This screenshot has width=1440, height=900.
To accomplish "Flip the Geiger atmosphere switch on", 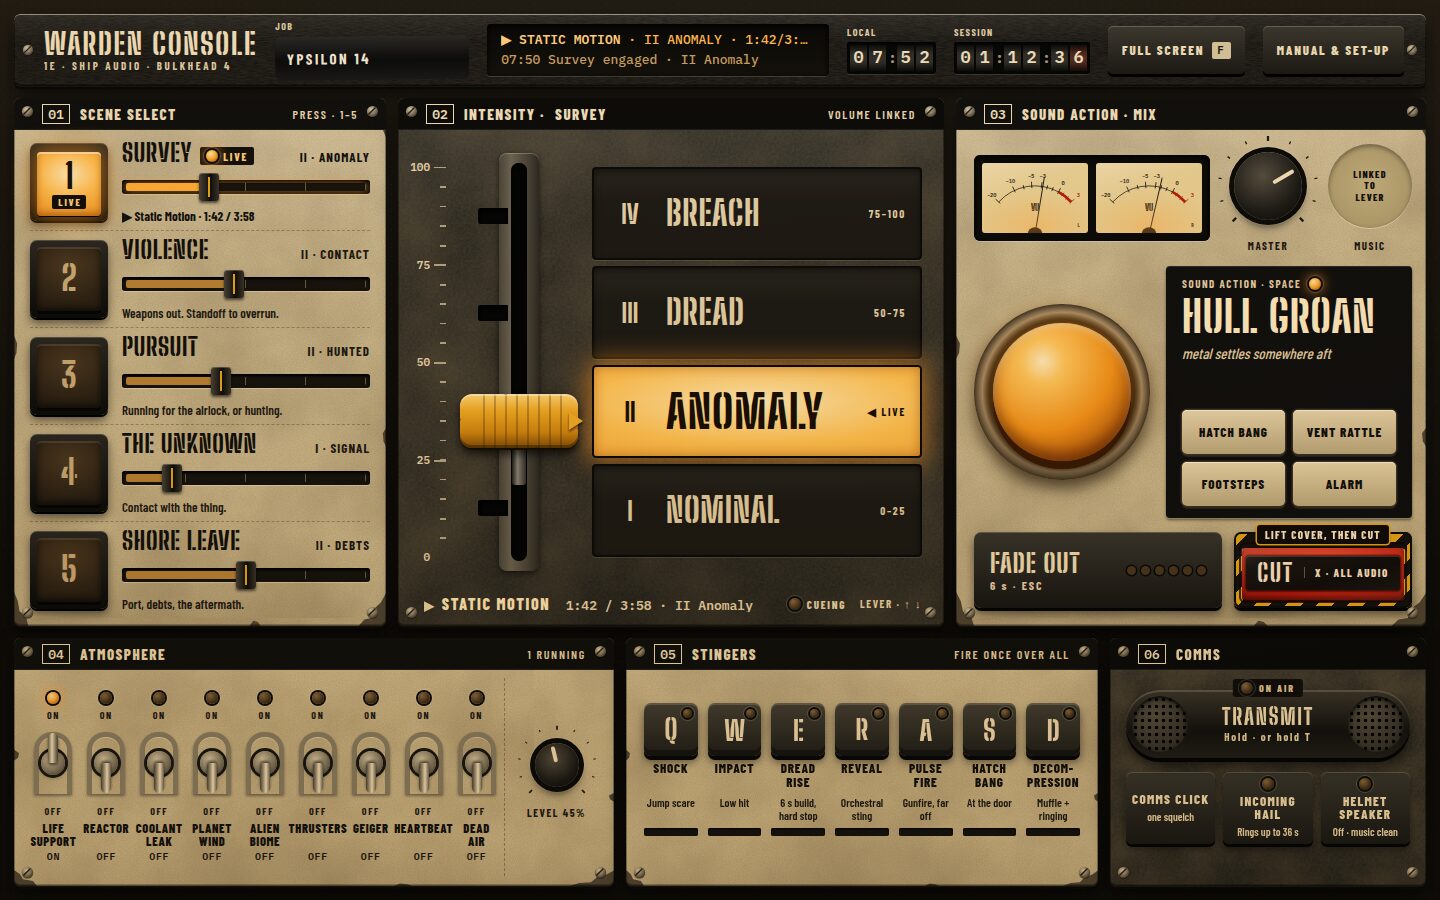I will (370, 764).
